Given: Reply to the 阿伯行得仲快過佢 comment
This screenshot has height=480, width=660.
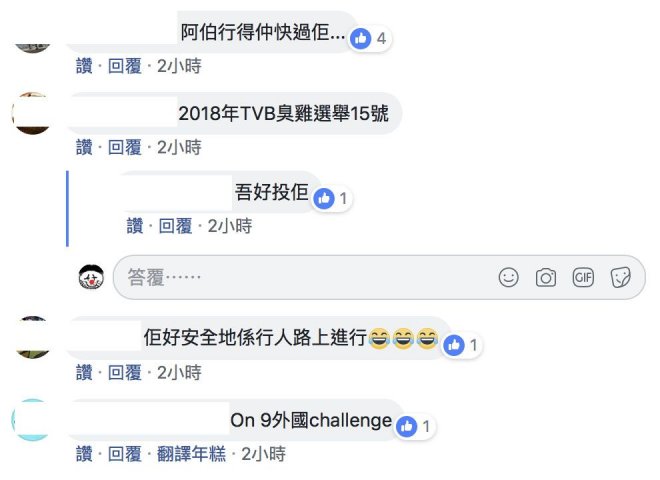Looking at the screenshot, I should pyautogui.click(x=125, y=66).
